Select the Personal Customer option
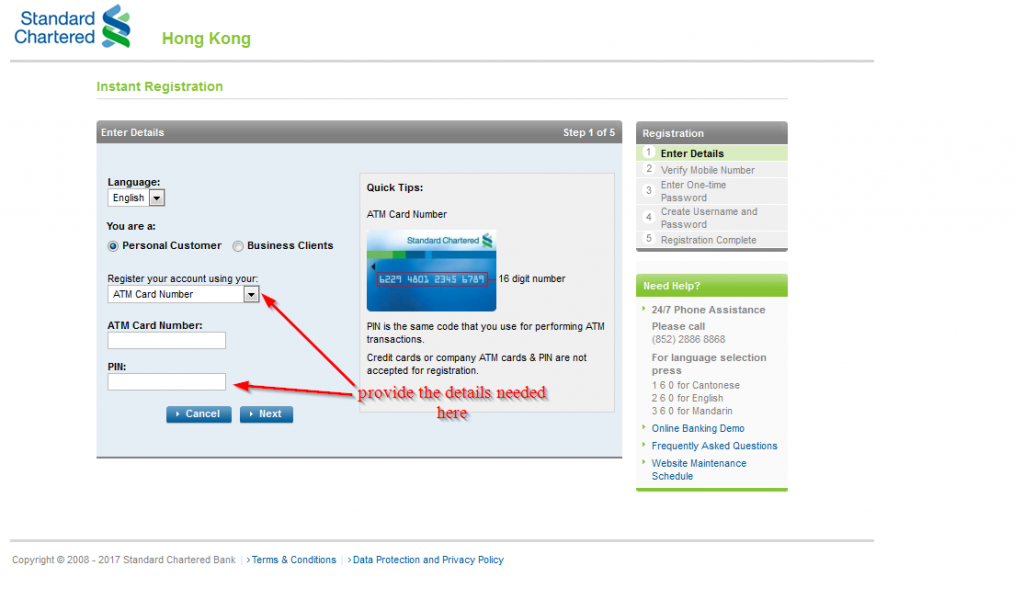Image resolution: width=1024 pixels, height=611 pixels. [x=113, y=245]
